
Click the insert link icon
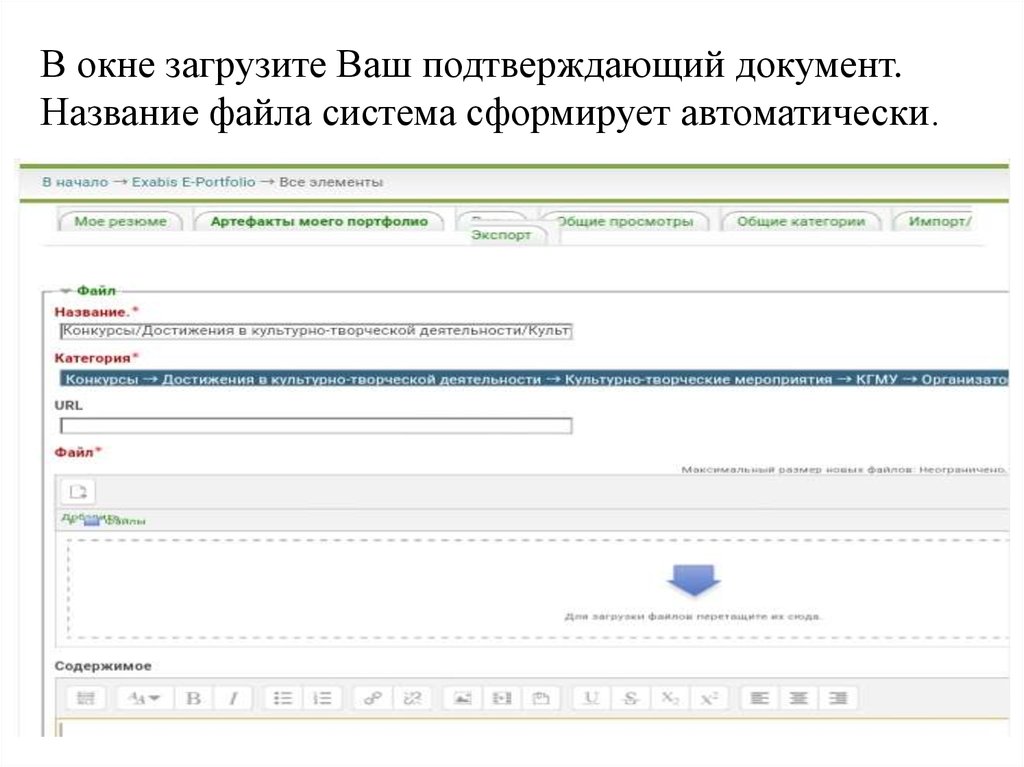point(373,698)
